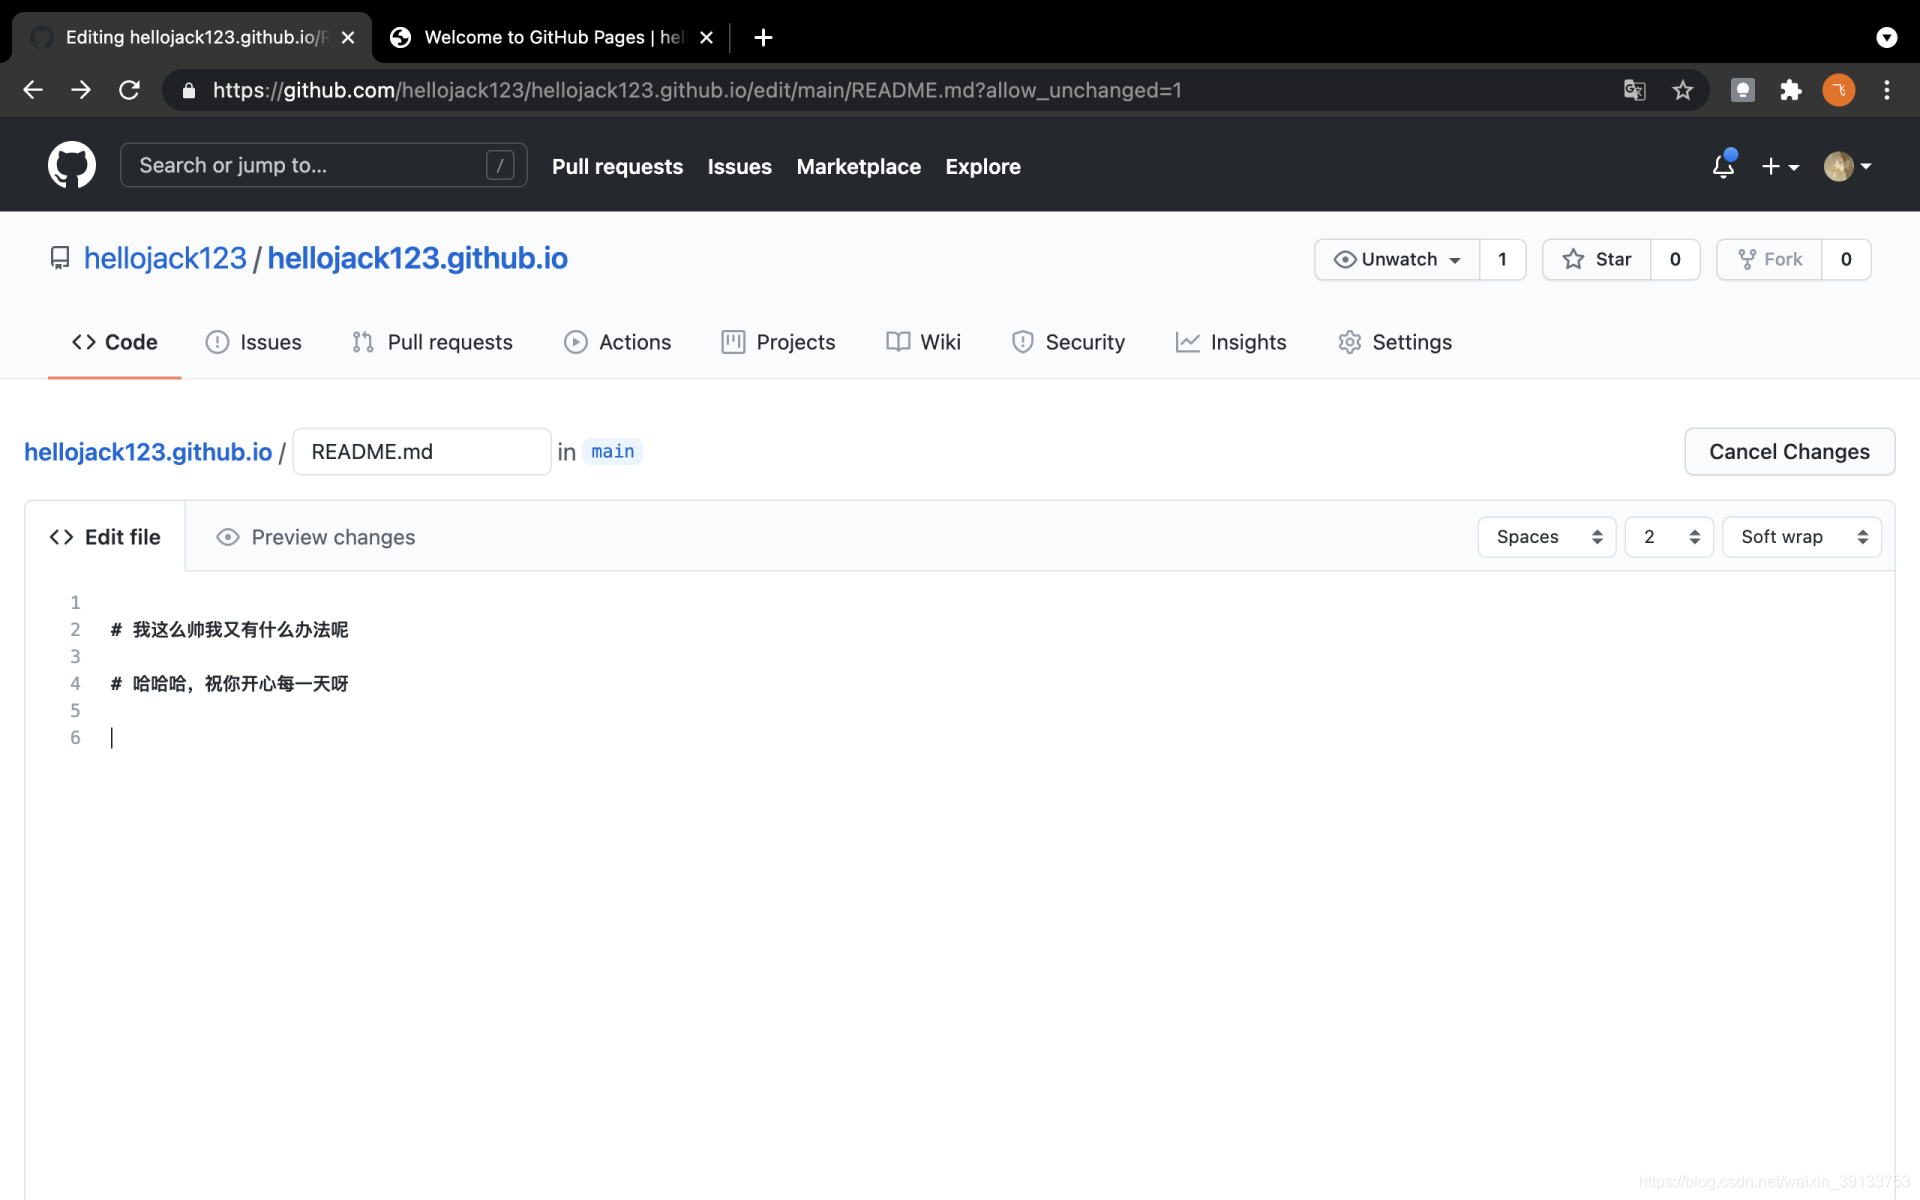This screenshot has height=1200, width=1920.
Task: Switch to the Projects tab
Action: coord(778,342)
